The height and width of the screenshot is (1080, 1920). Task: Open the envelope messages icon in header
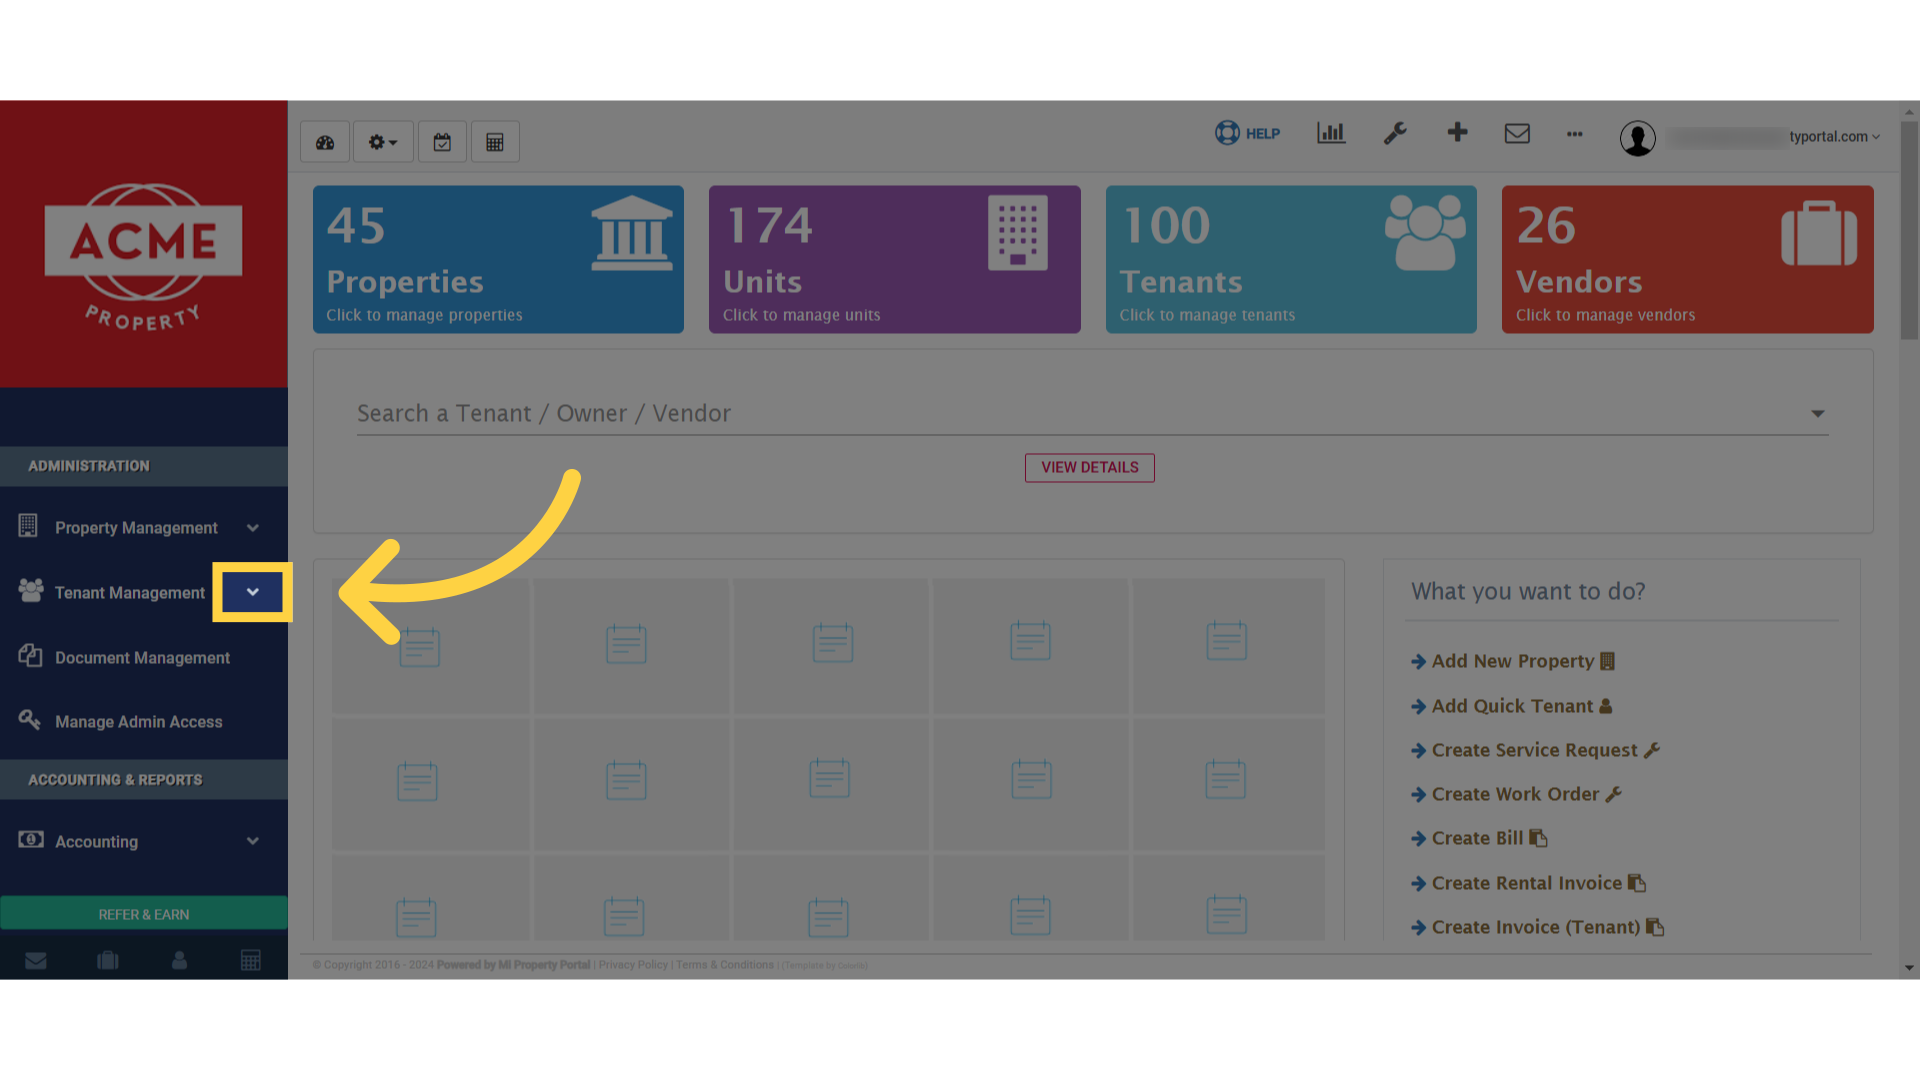(x=1517, y=133)
